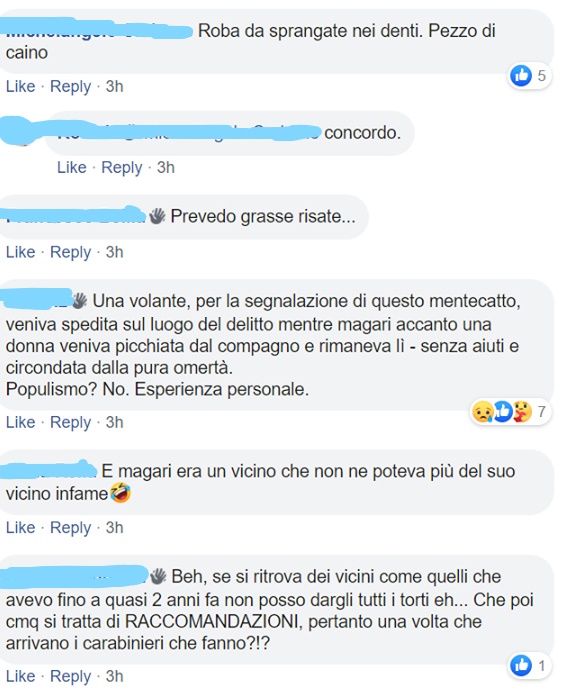Like the 'Una volante' comment
The width and height of the screenshot is (572, 690).
tap(20, 422)
